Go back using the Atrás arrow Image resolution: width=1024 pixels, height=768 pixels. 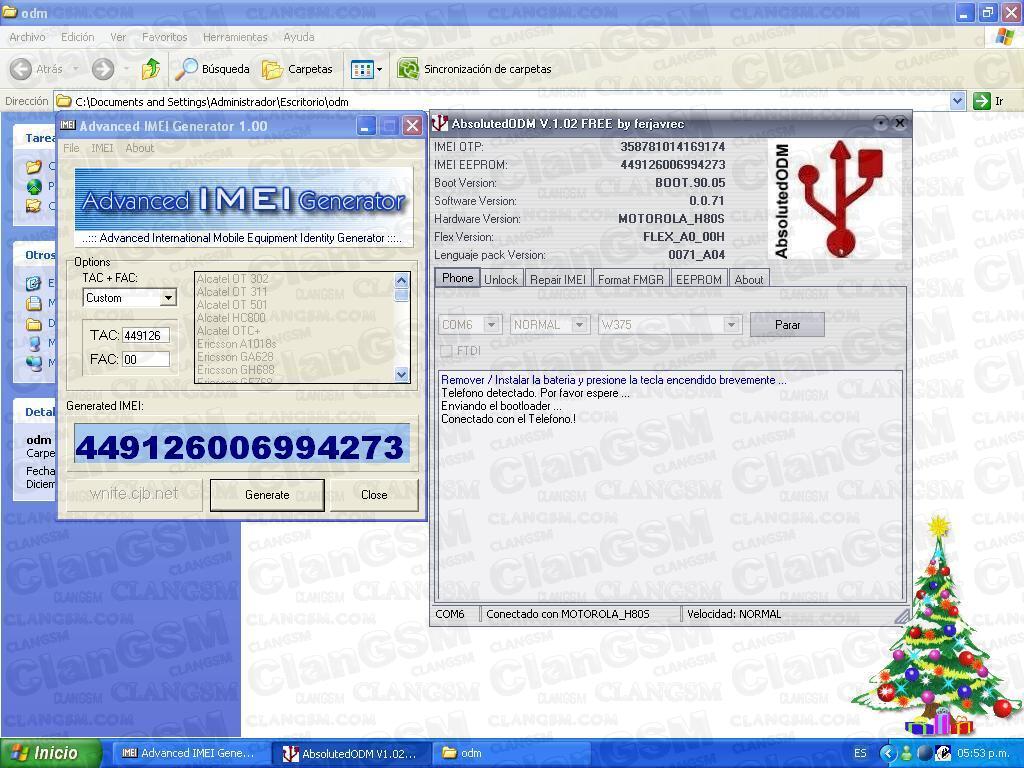[x=37, y=69]
